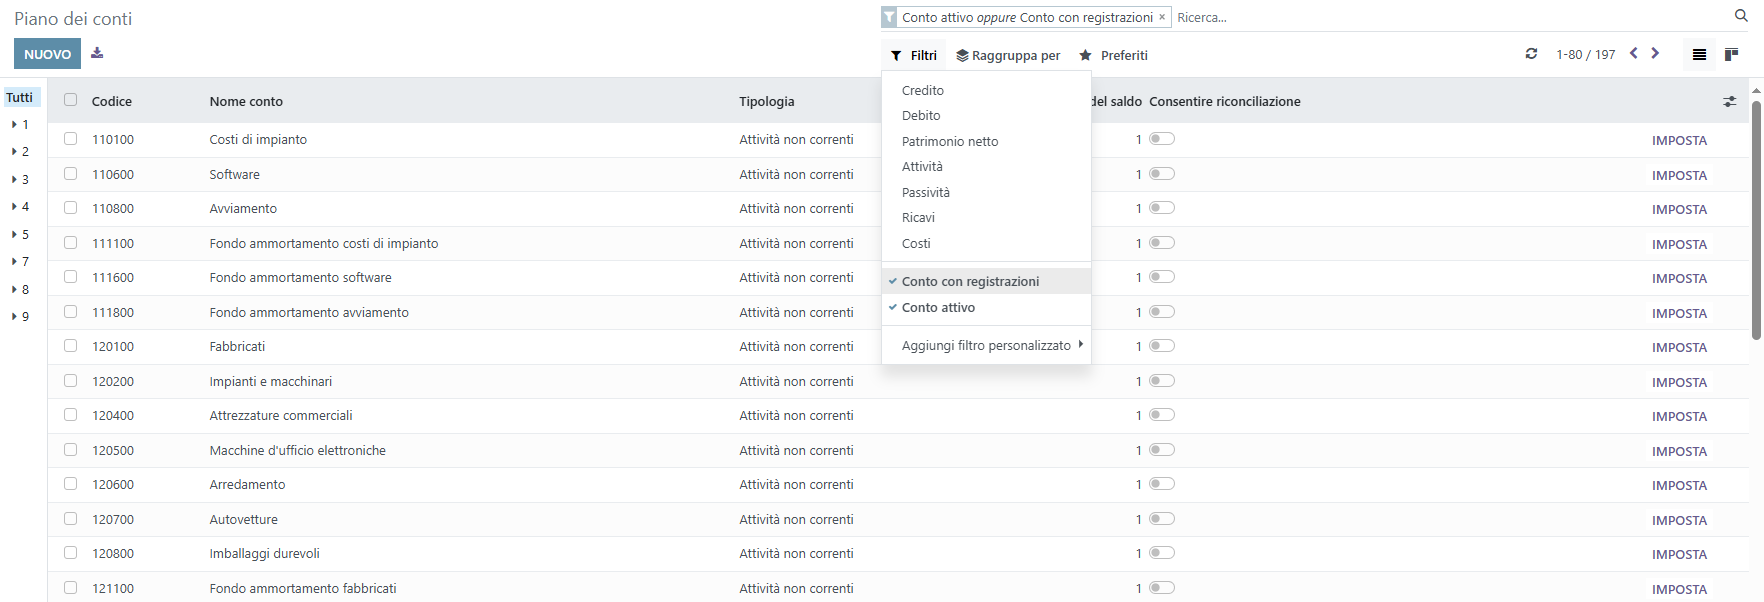Remove the active filter facet
Image resolution: width=1764 pixels, height=602 pixels.
click(x=1162, y=17)
